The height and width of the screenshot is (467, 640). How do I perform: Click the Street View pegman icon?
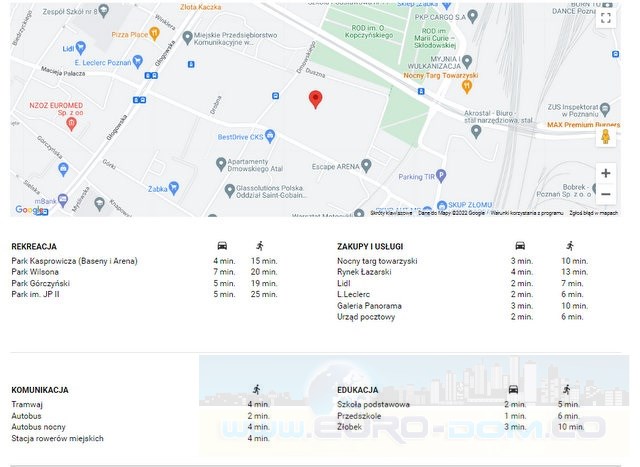(x=606, y=137)
